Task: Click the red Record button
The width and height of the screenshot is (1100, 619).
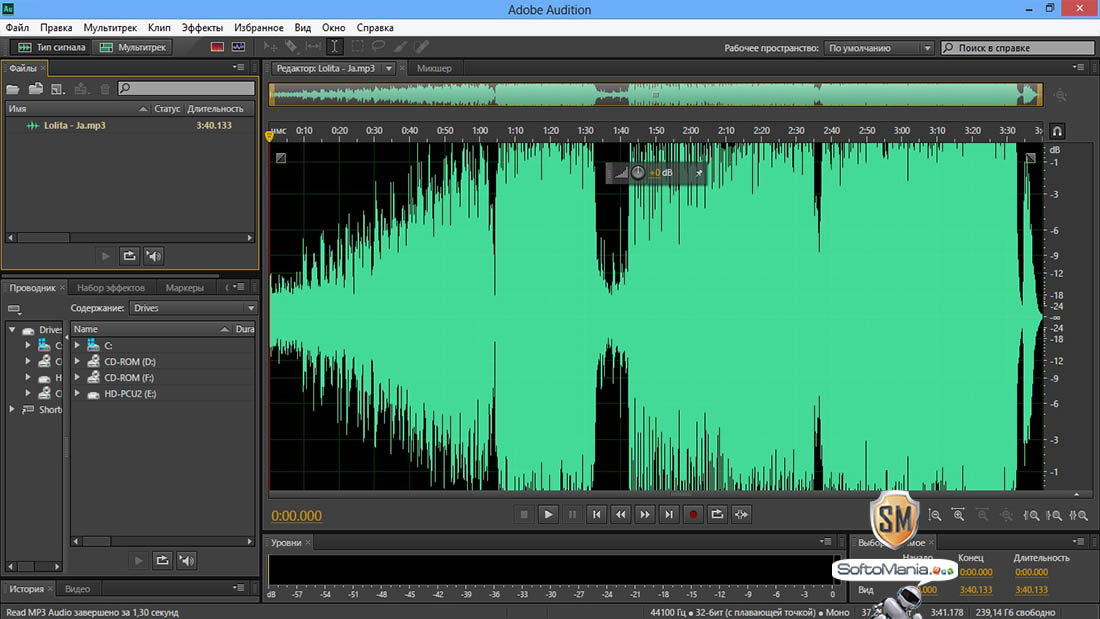Action: click(x=693, y=514)
